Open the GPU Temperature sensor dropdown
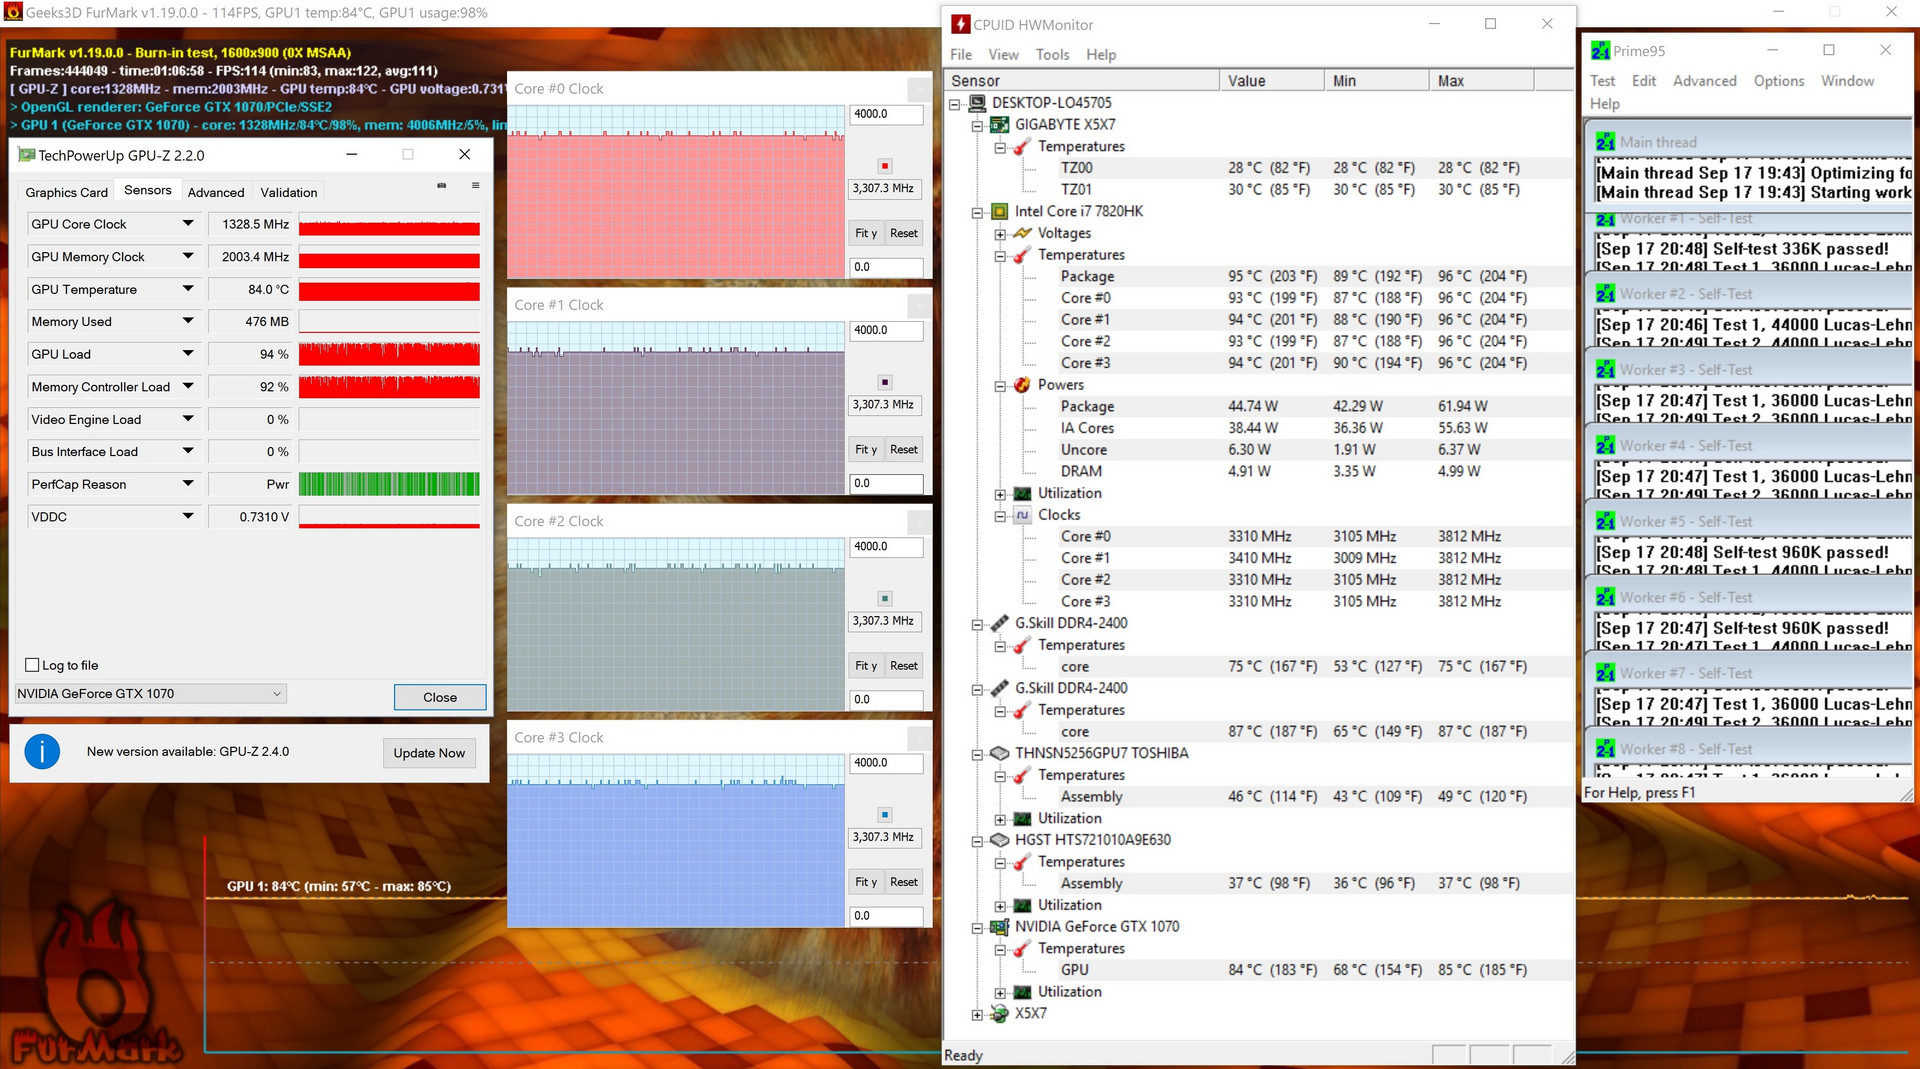 (x=188, y=289)
